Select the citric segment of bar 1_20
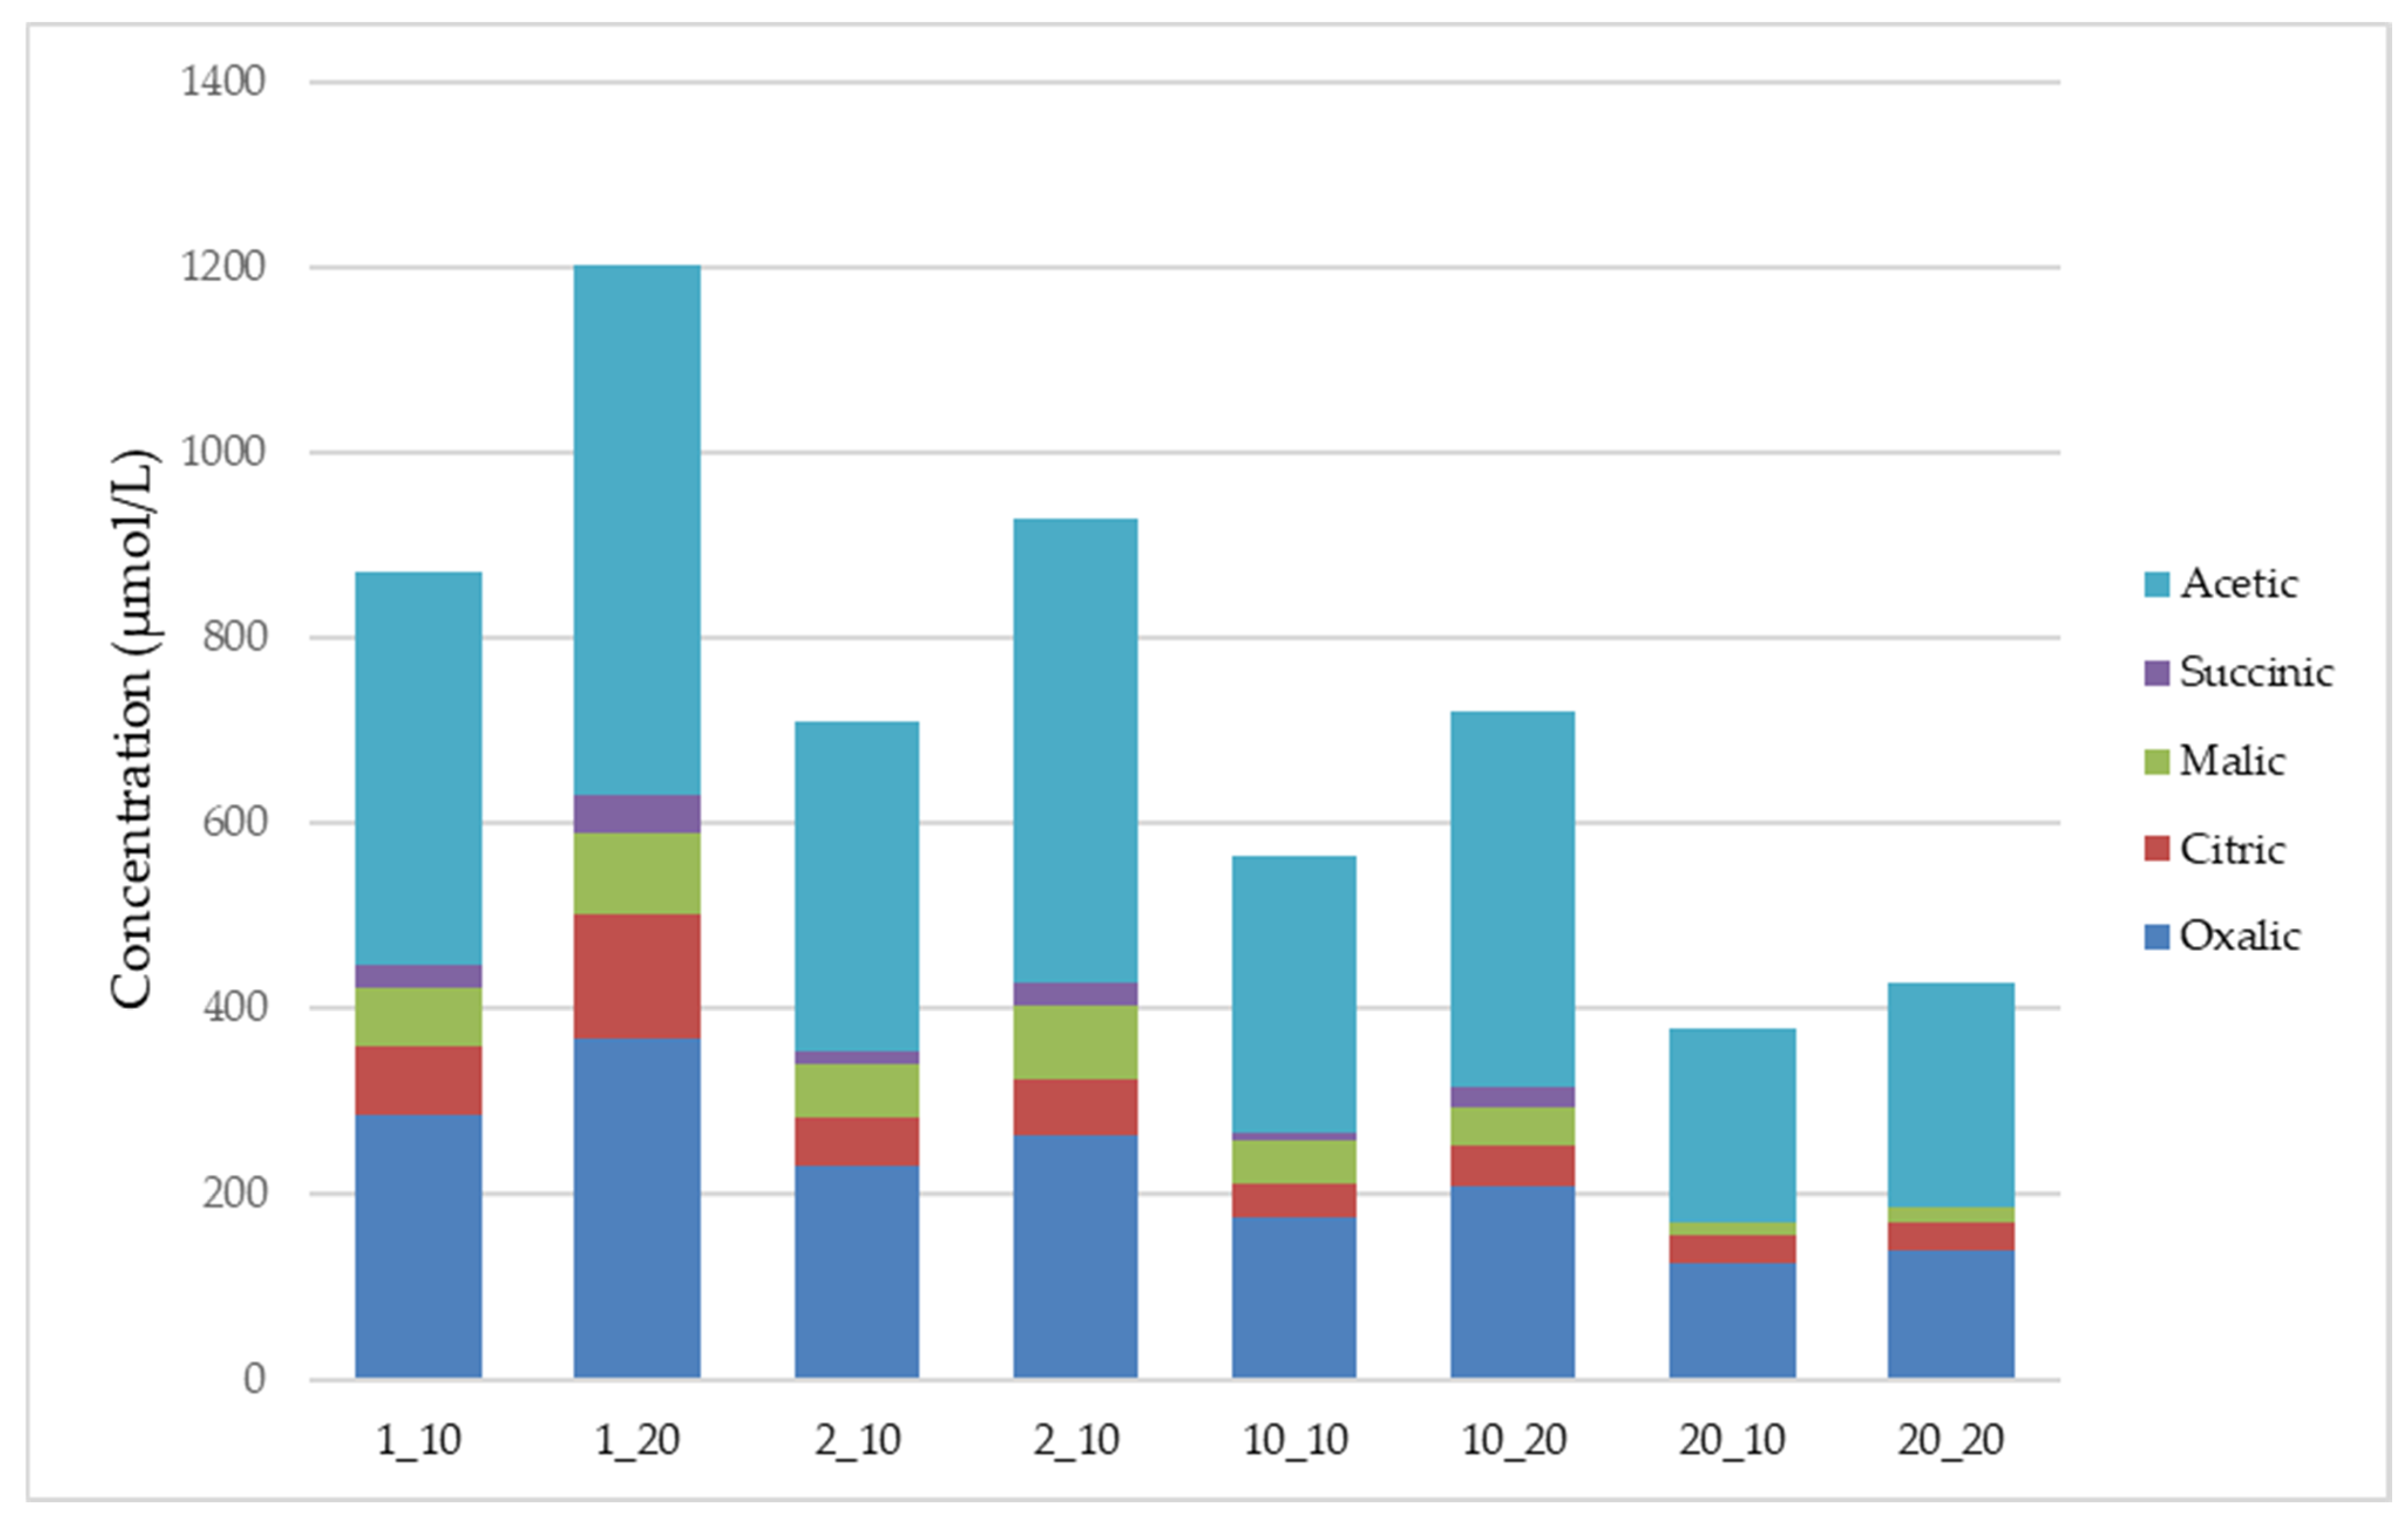Viewport: 2408px width, 1517px height. (x=637, y=976)
